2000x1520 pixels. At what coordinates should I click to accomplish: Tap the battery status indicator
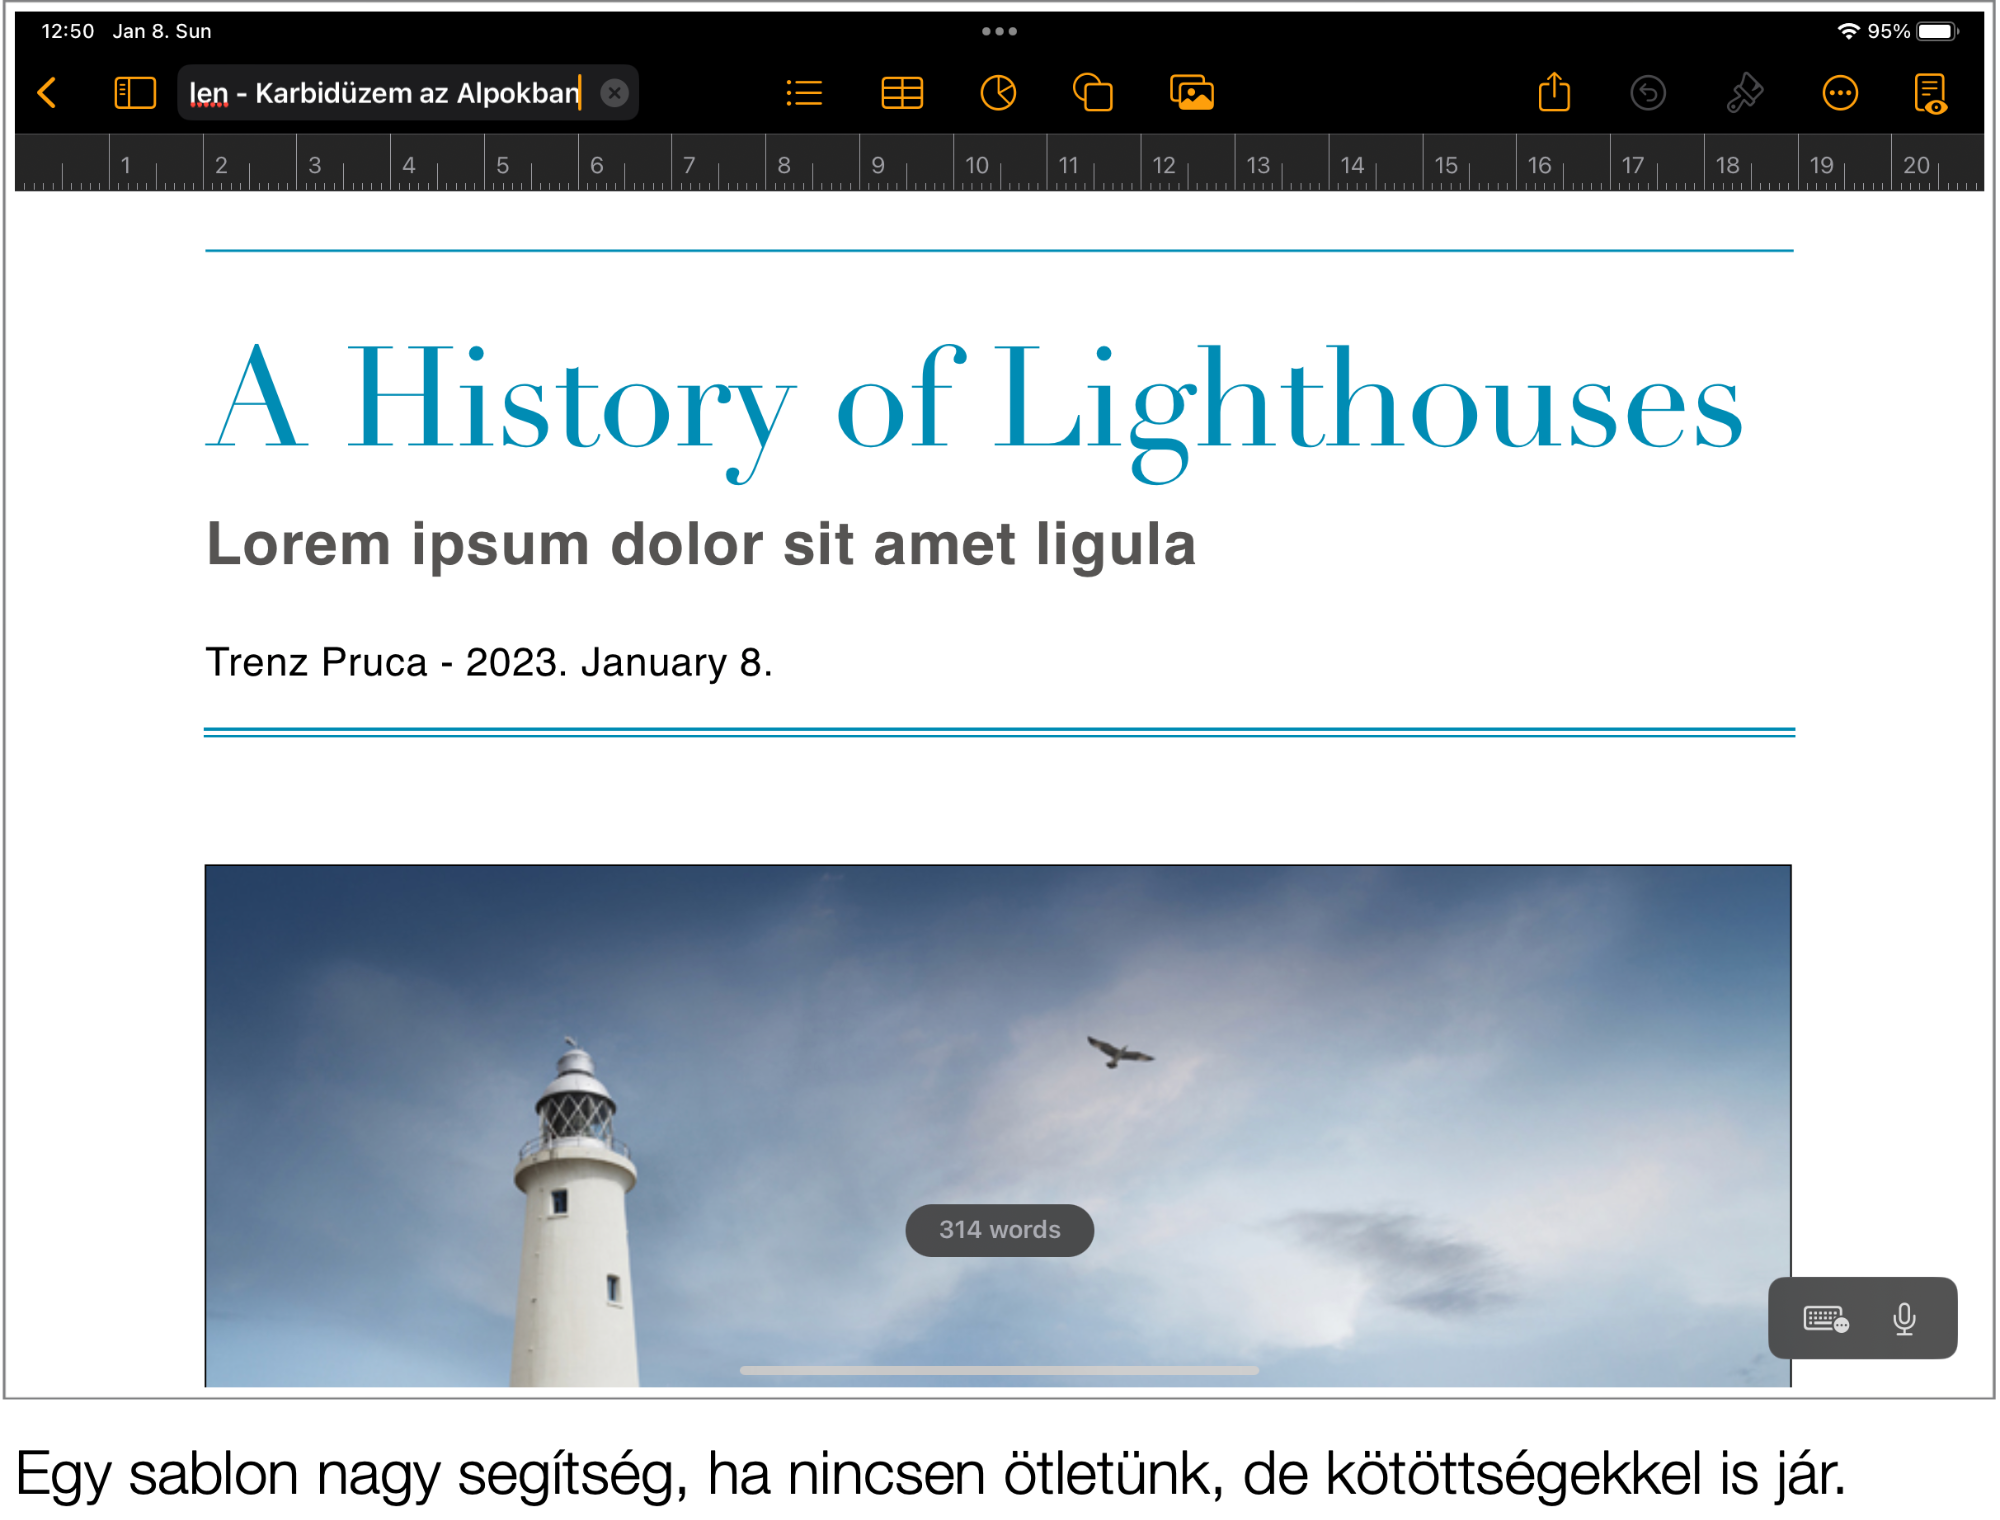click(x=1936, y=31)
